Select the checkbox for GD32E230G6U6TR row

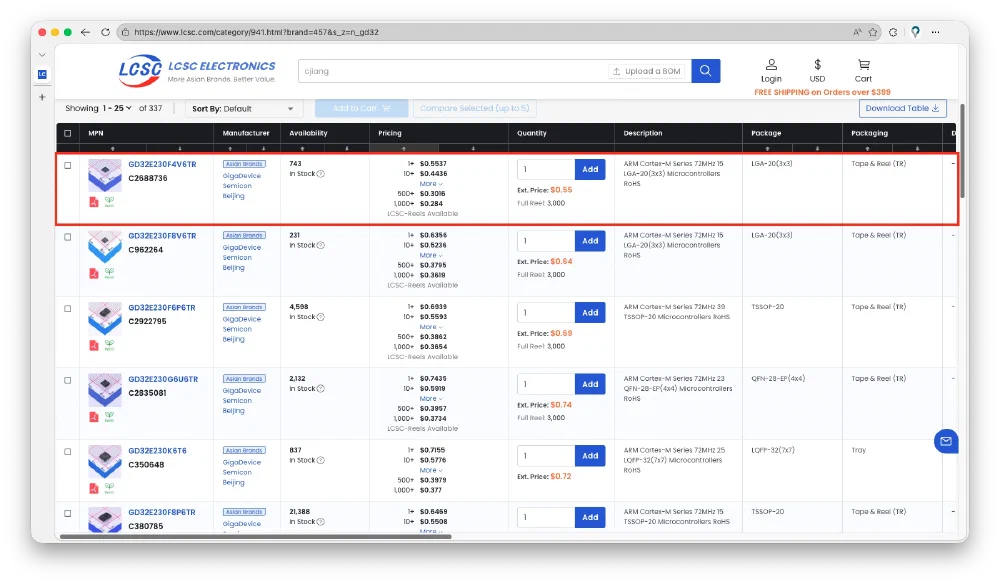(x=68, y=380)
